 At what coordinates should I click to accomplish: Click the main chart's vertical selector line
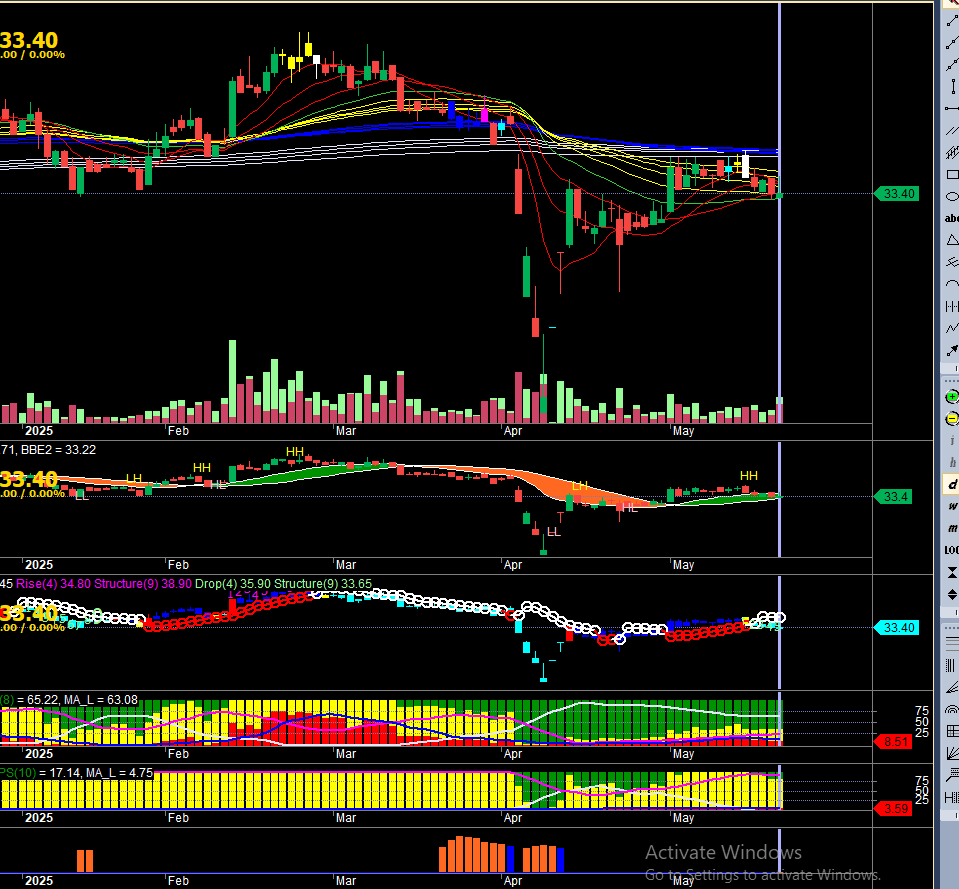[x=780, y=214]
